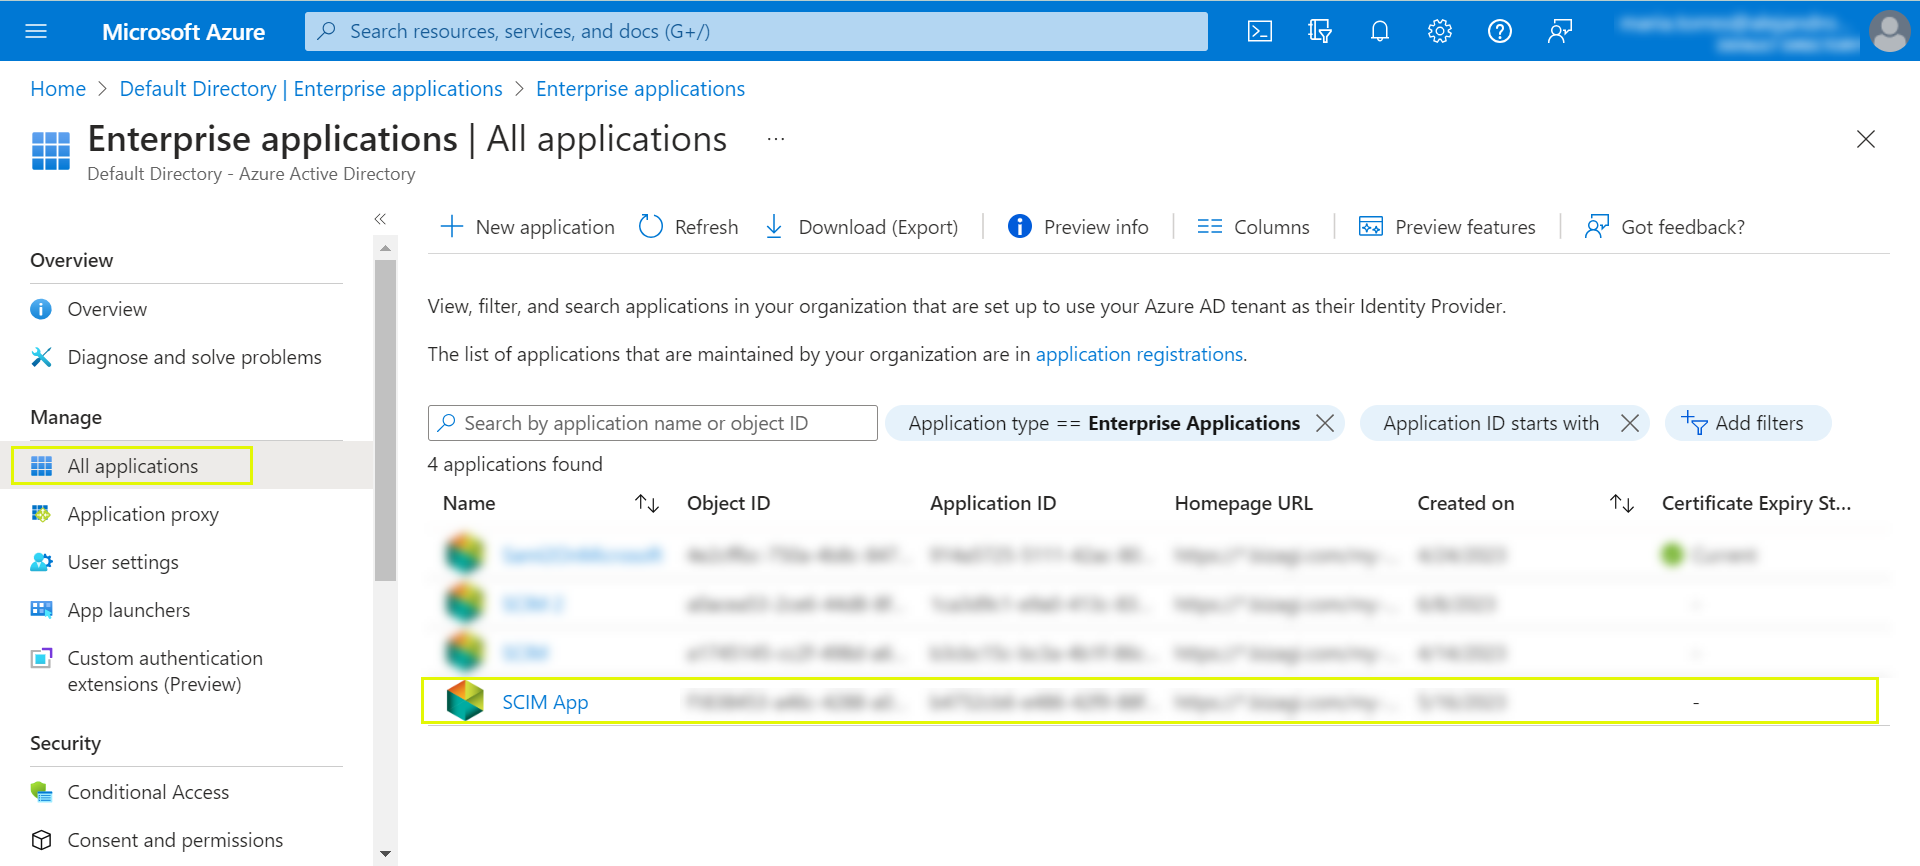This screenshot has height=866, width=1920.
Task: Launch Cloud Shell from the top bar
Action: 1260,31
